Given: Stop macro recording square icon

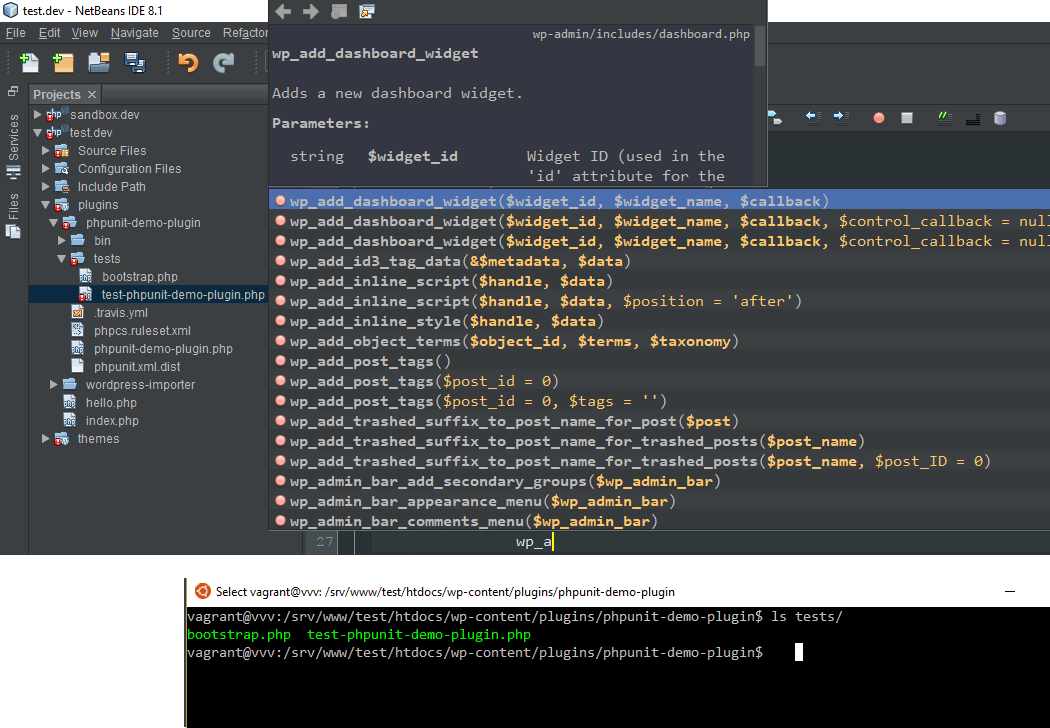Looking at the screenshot, I should [x=907, y=118].
